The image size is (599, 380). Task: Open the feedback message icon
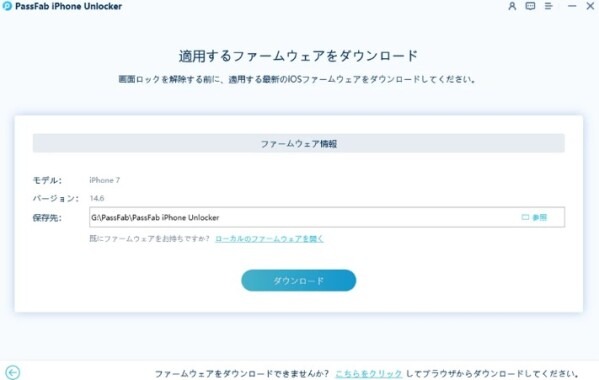530,6
